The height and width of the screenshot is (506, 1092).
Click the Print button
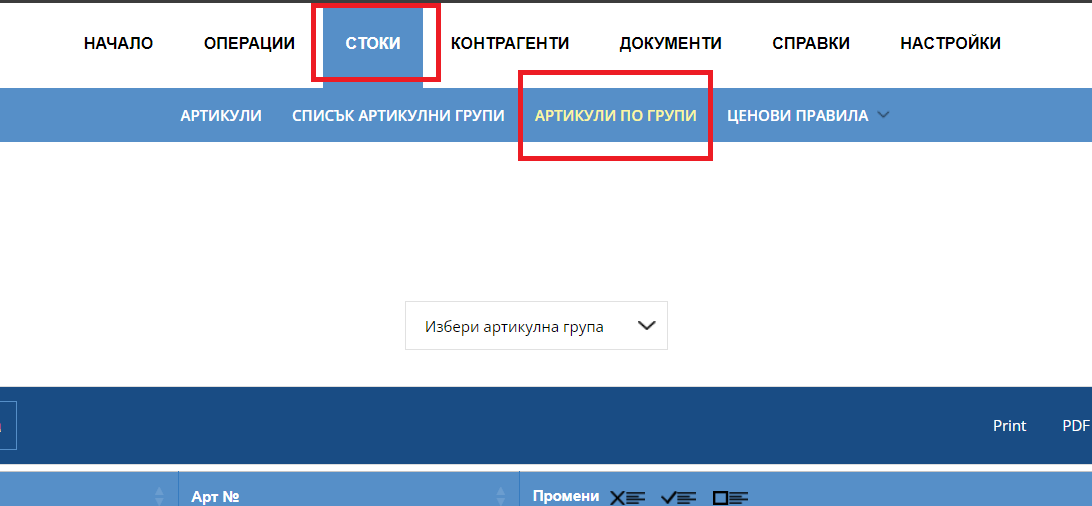click(x=1010, y=426)
